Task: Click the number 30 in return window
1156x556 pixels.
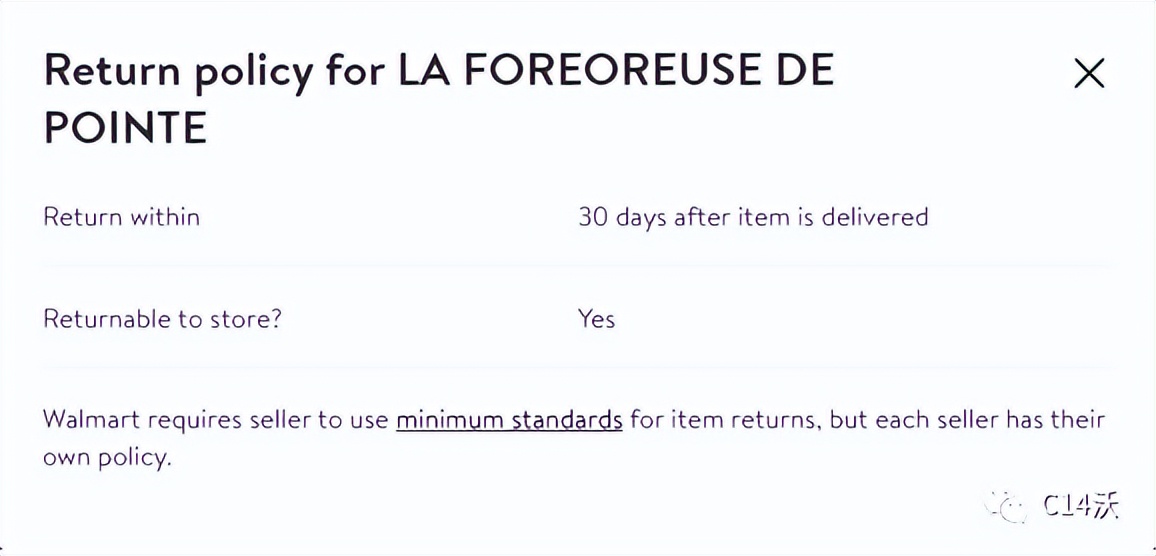Action: [593, 217]
